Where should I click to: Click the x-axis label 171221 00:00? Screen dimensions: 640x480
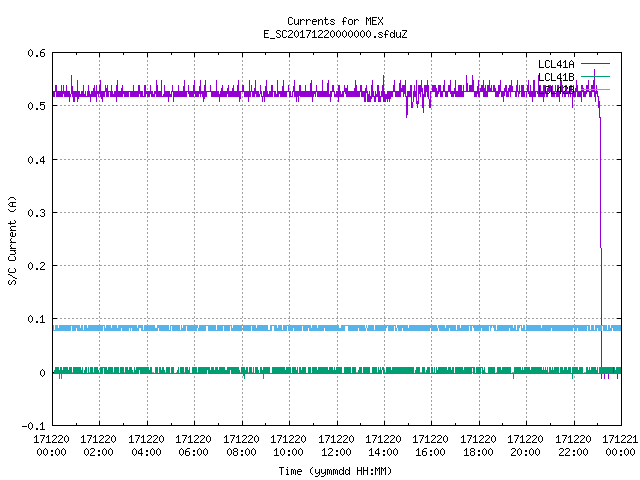(x=620, y=446)
